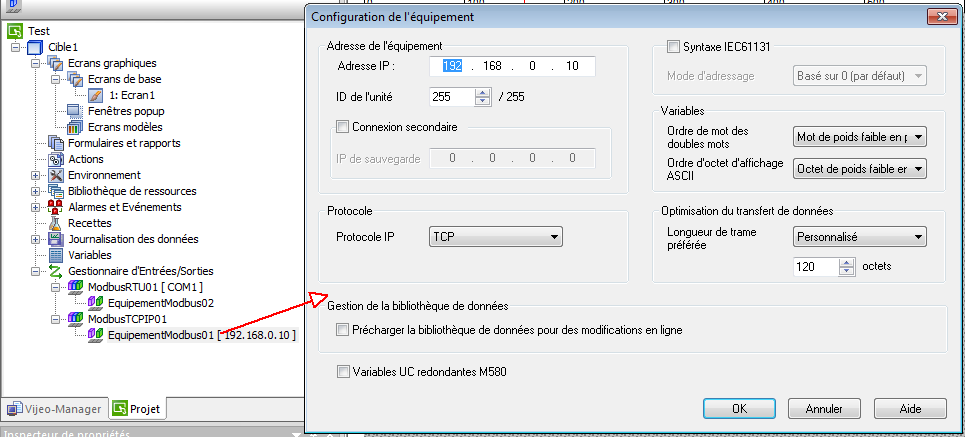Click the first octet of Adresse IP
Image resolution: width=965 pixels, height=437 pixels.
[x=452, y=66]
